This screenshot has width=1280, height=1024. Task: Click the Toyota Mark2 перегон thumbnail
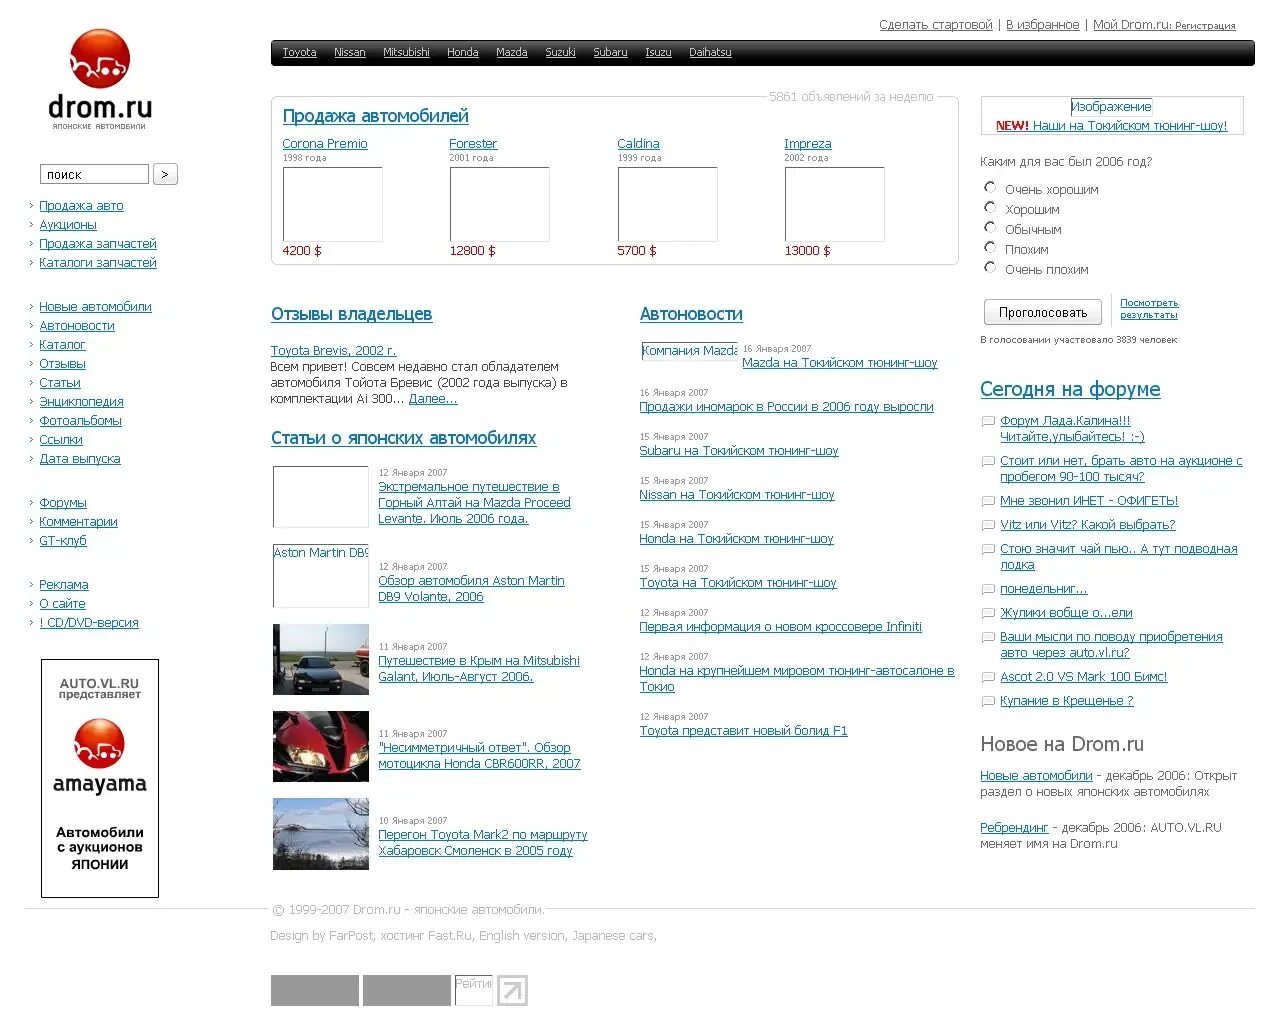[321, 833]
